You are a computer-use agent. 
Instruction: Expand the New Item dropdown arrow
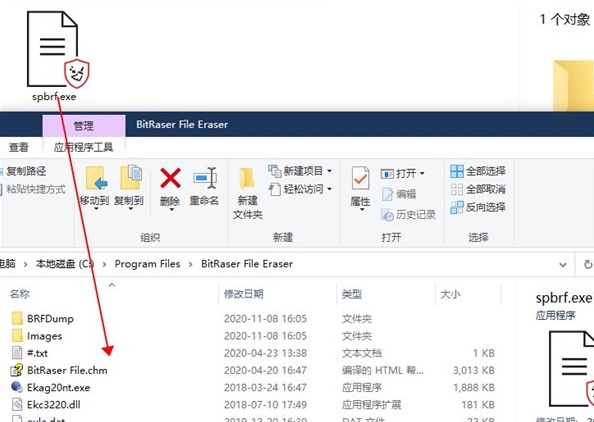click(x=329, y=171)
